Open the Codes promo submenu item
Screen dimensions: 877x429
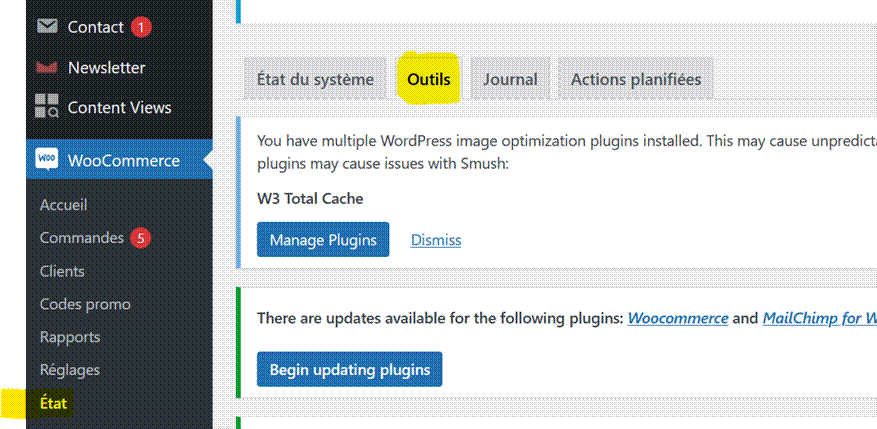[85, 304]
